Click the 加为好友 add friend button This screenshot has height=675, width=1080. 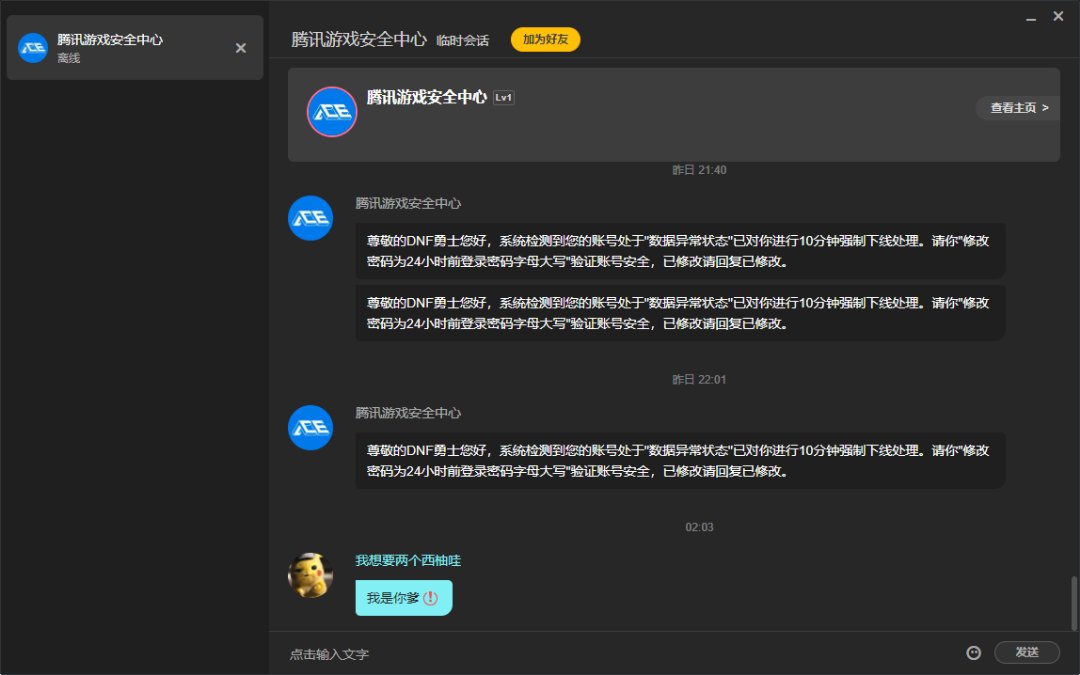546,39
